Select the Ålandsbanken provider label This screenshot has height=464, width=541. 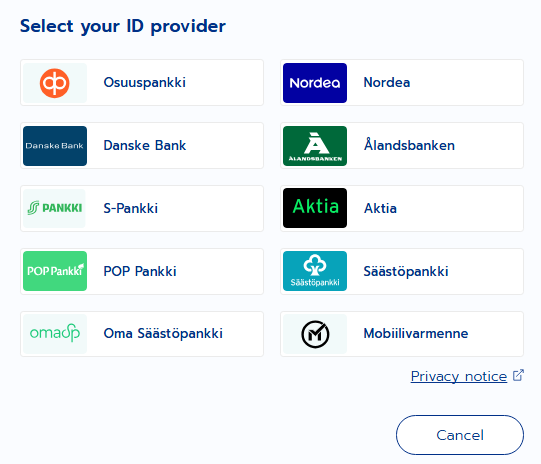point(409,145)
